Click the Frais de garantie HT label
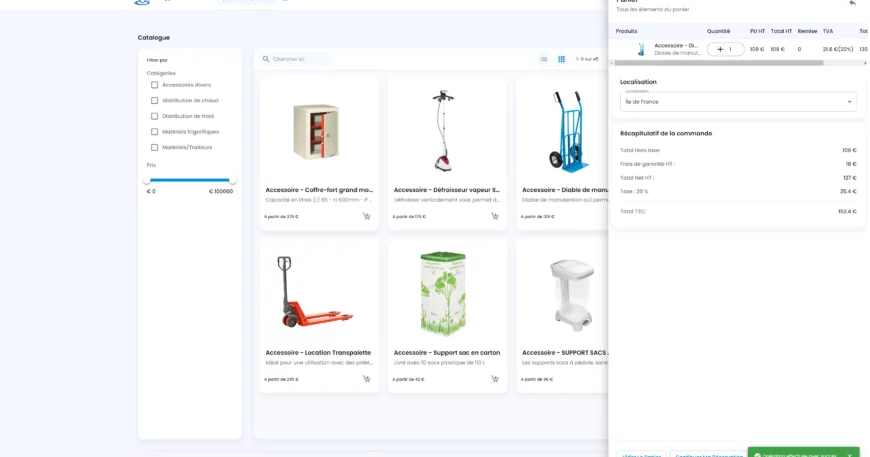The image size is (870, 457). 648,164
